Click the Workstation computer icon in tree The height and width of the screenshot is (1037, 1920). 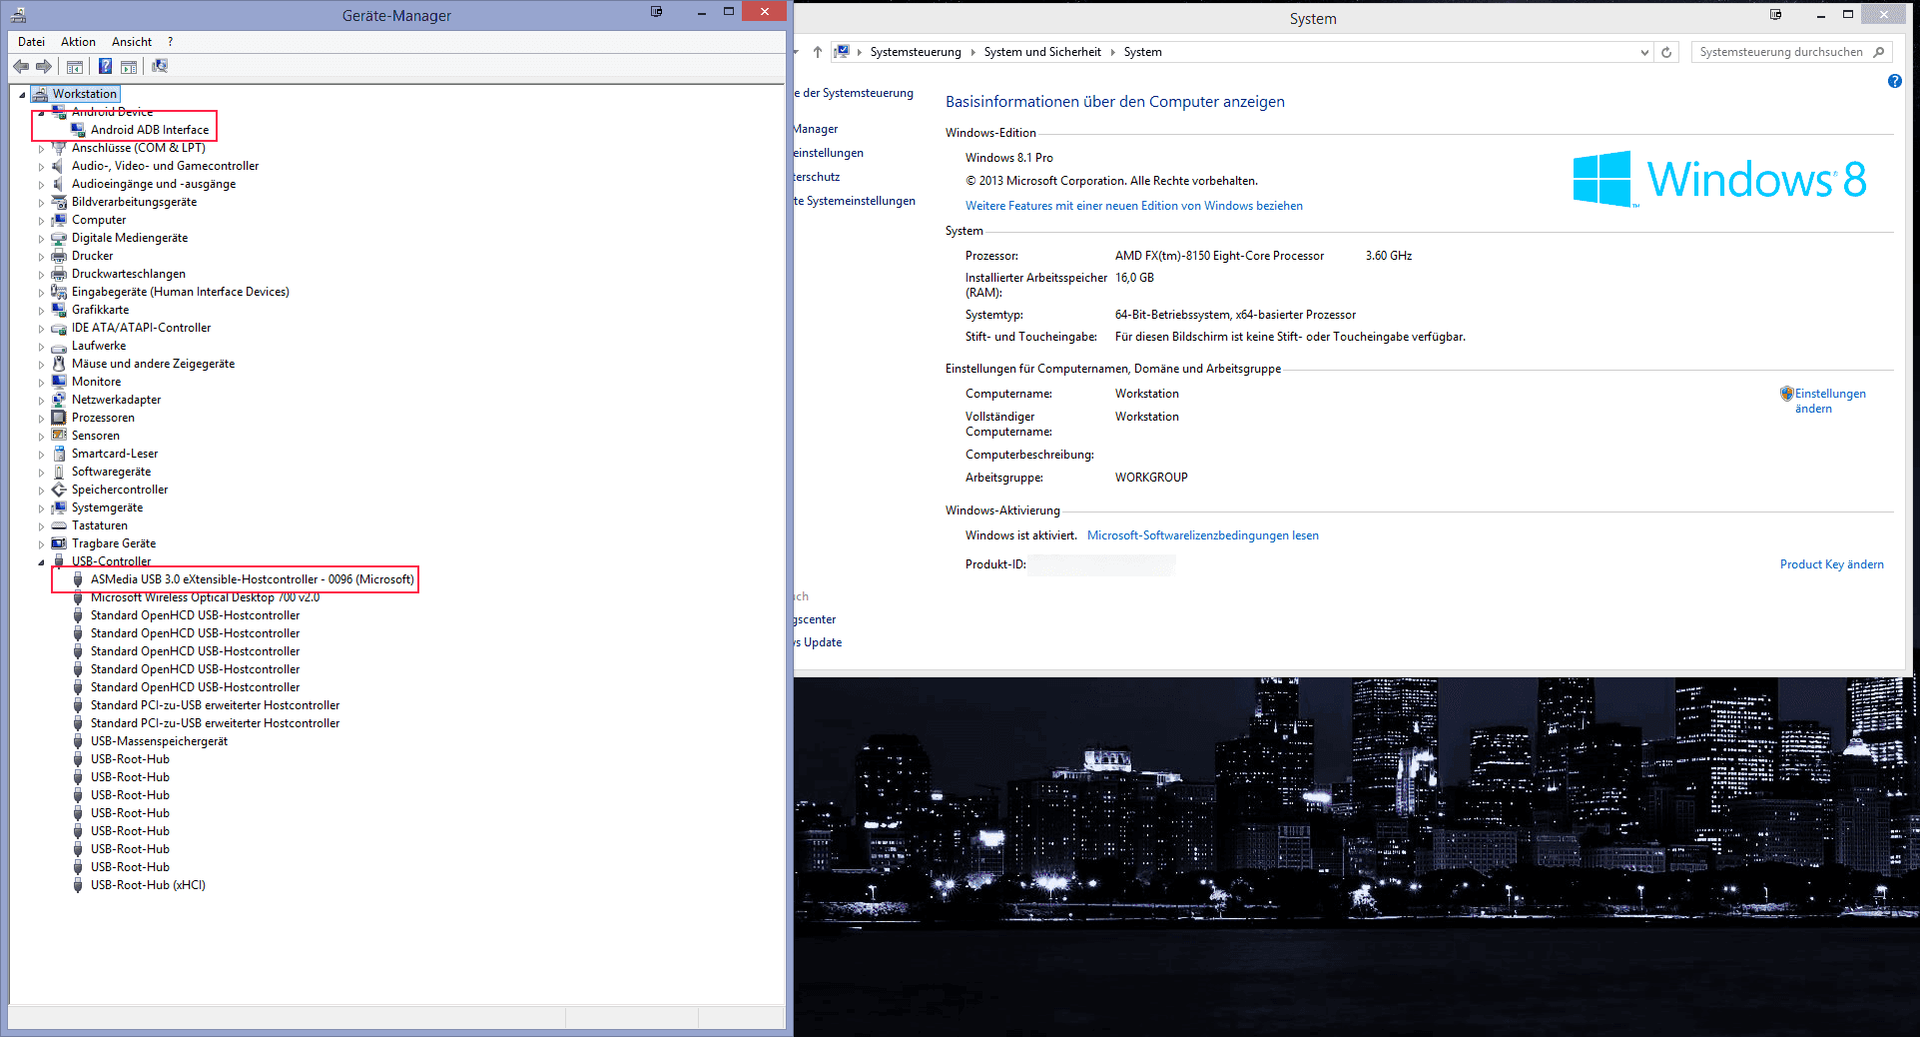pos(40,94)
